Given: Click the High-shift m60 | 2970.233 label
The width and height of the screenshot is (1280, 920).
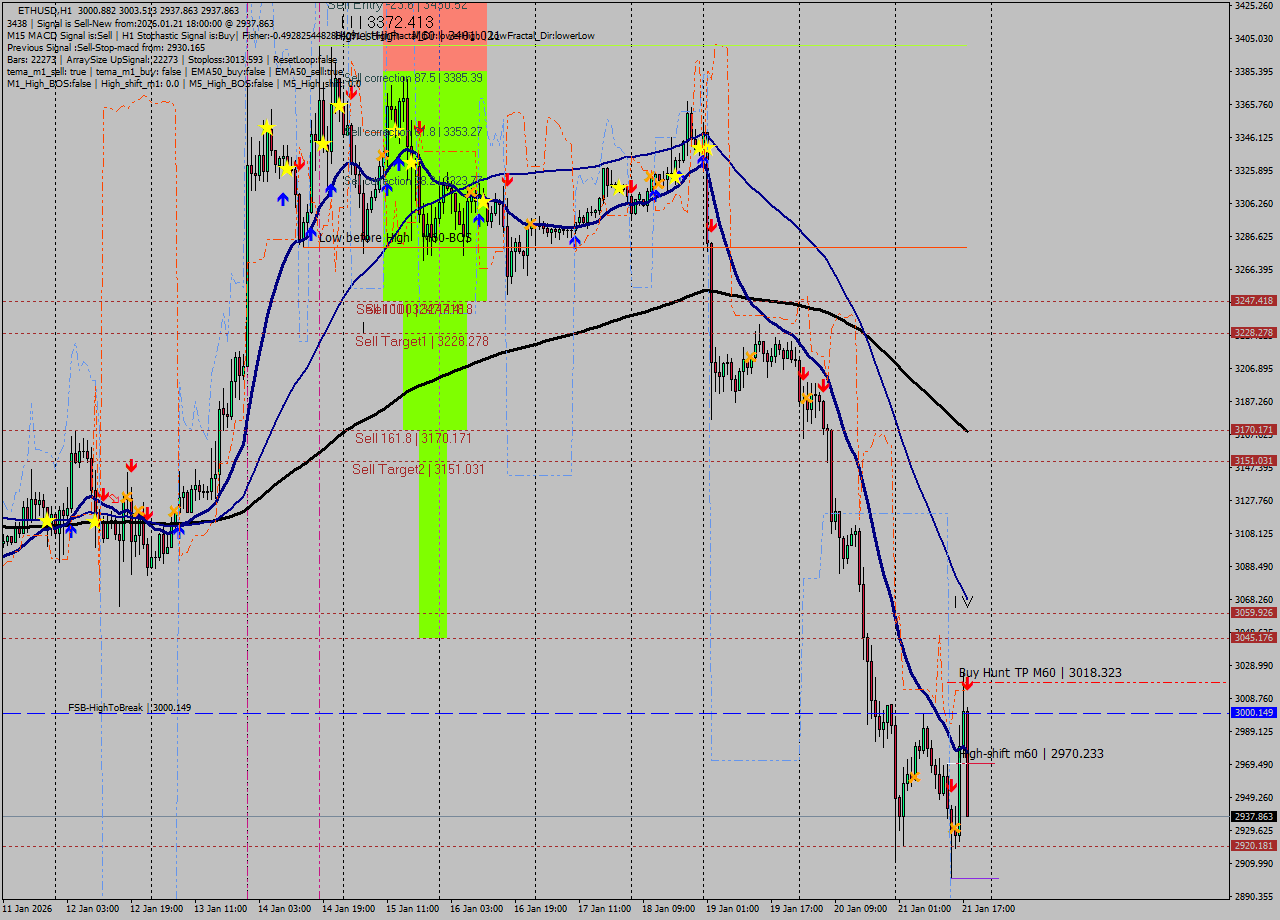Looking at the screenshot, I should [1032, 754].
